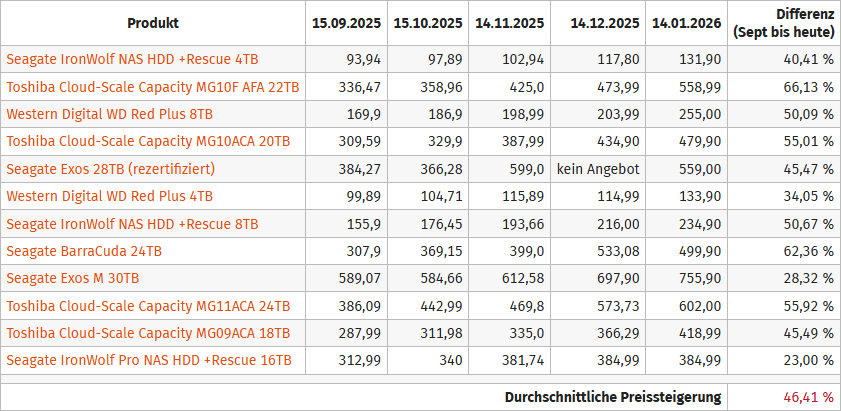Open Toshiba Cloud-Scale Capacity MG10ACA 20TB link
The image size is (841, 411).
[x=148, y=141]
